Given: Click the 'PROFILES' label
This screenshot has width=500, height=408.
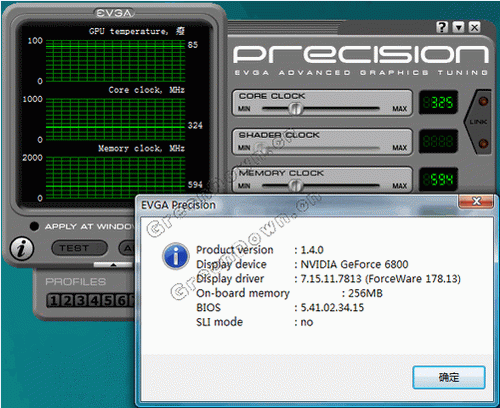Looking at the screenshot, I should pos(76,282).
